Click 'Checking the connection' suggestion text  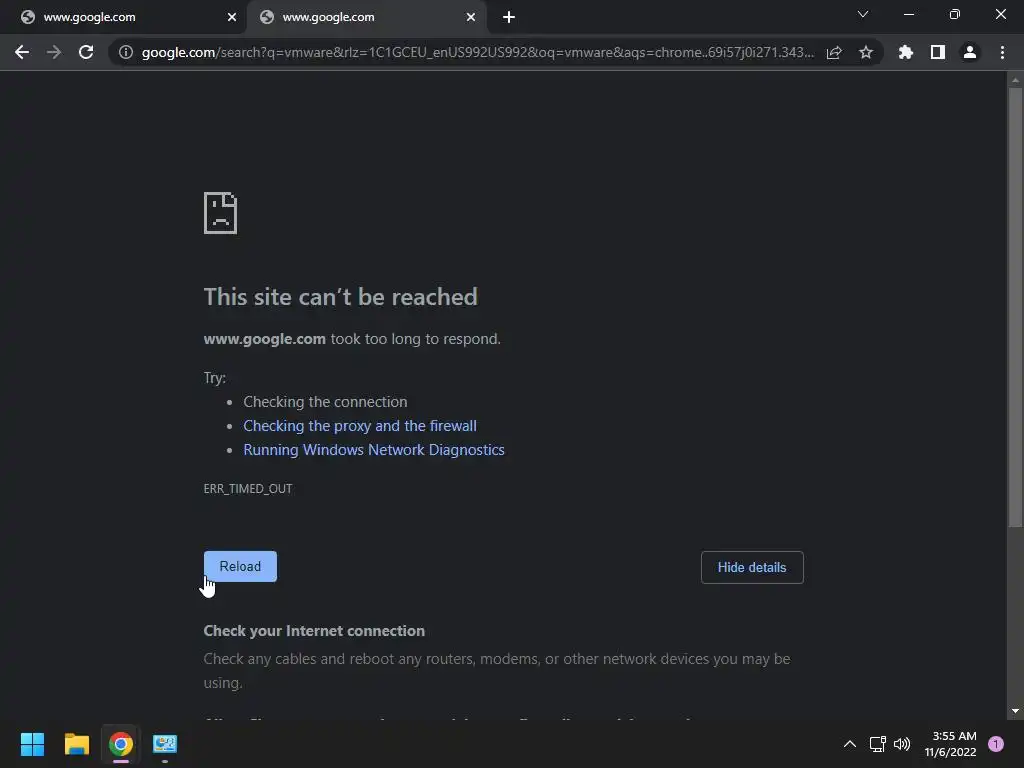(325, 402)
